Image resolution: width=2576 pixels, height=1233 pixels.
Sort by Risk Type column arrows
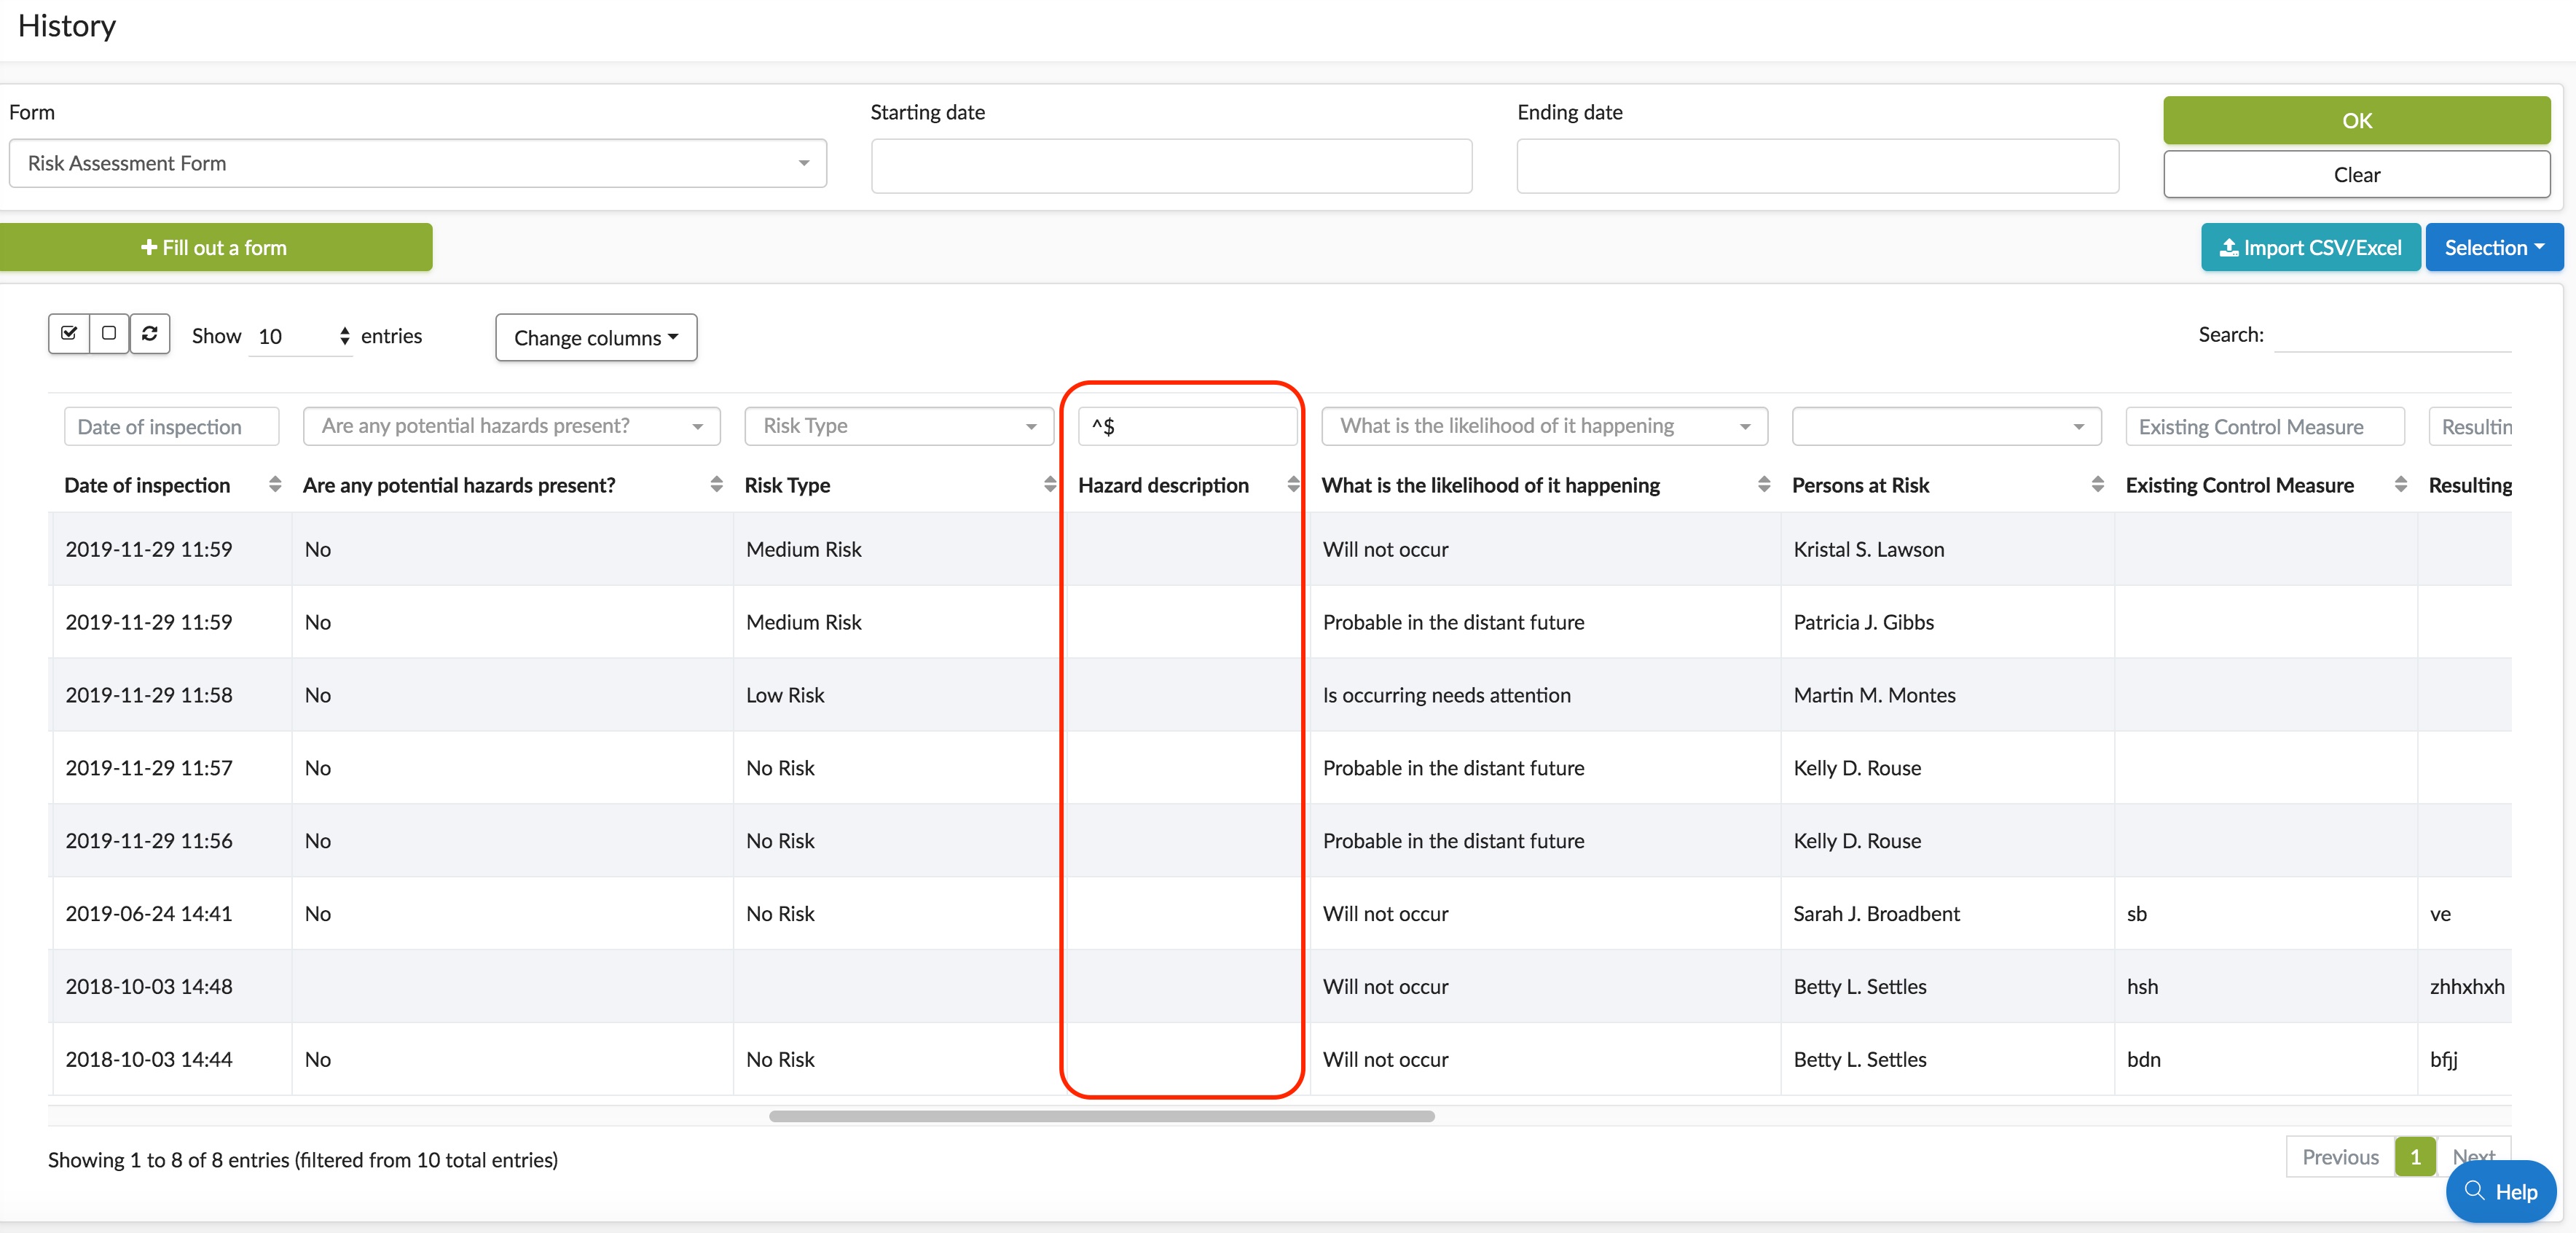[x=1049, y=485]
